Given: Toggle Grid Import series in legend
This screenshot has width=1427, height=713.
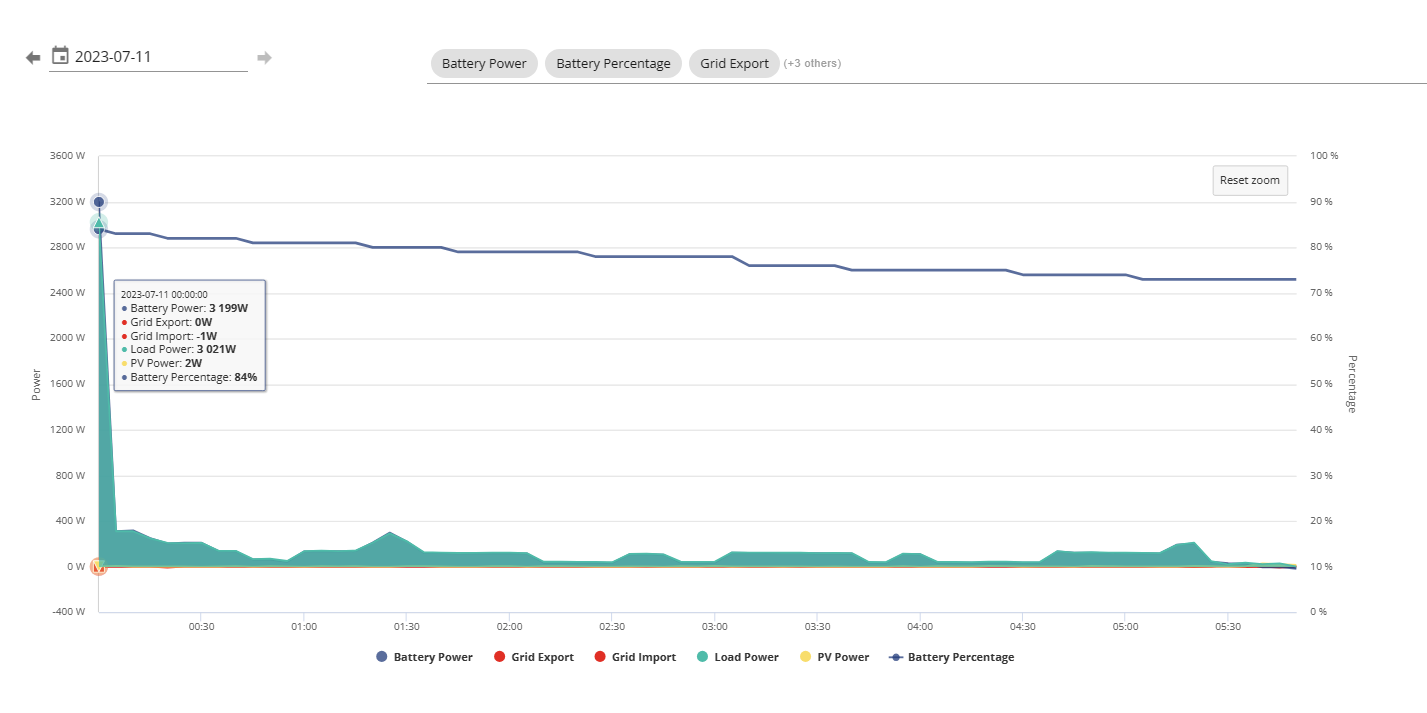Looking at the screenshot, I should [x=634, y=657].
